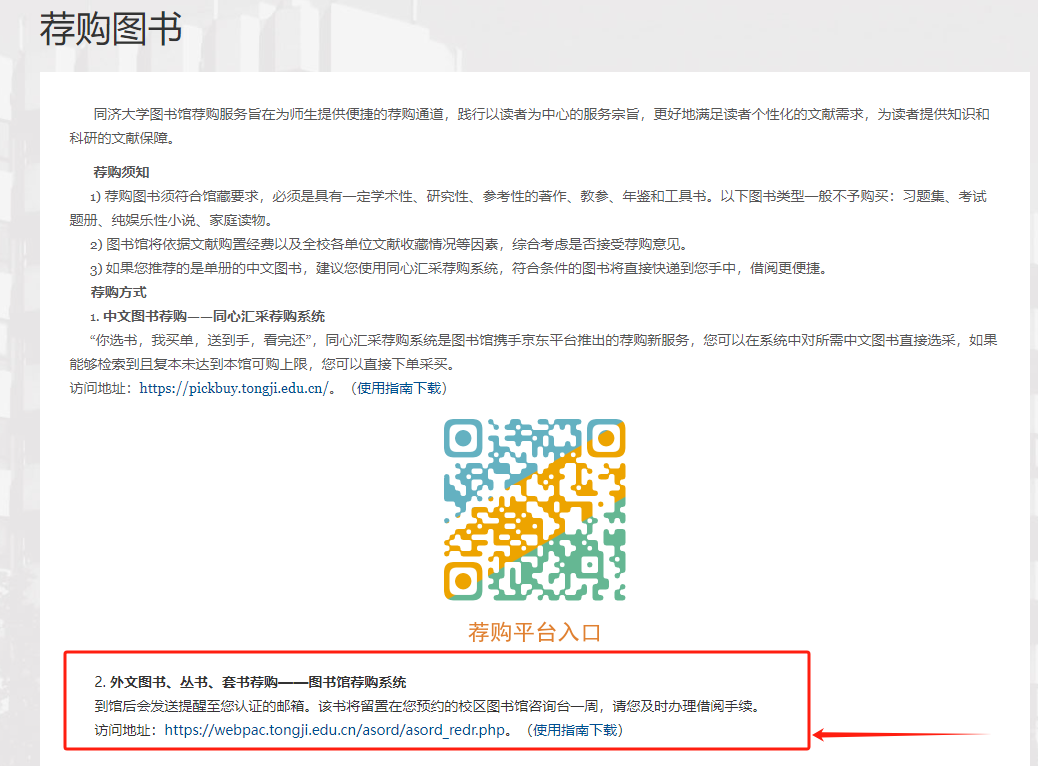Click heading 外文图书、丛书、套书荐购——图书馆荐购系统

pyautogui.click(x=258, y=682)
